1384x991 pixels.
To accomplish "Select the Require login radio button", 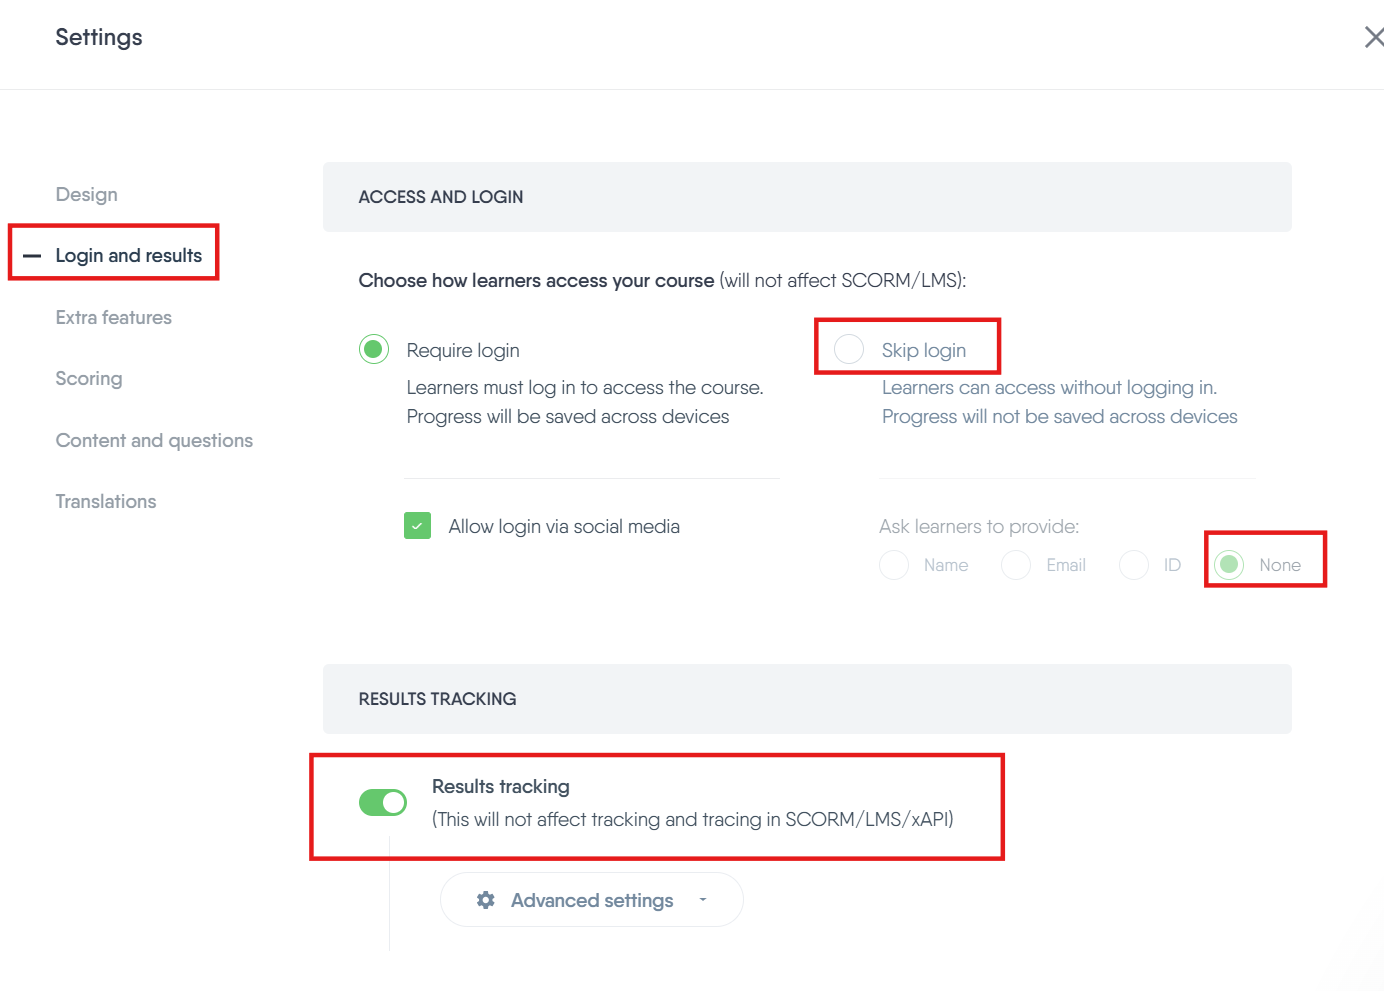I will [374, 349].
